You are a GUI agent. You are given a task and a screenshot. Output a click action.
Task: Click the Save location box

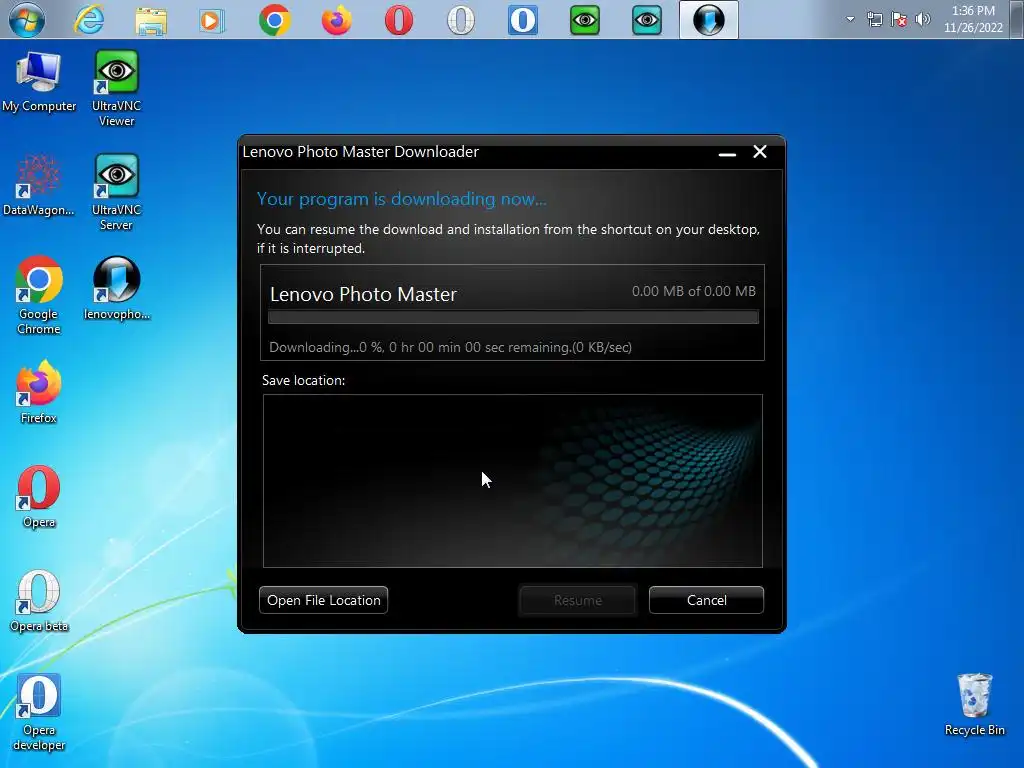click(x=513, y=481)
